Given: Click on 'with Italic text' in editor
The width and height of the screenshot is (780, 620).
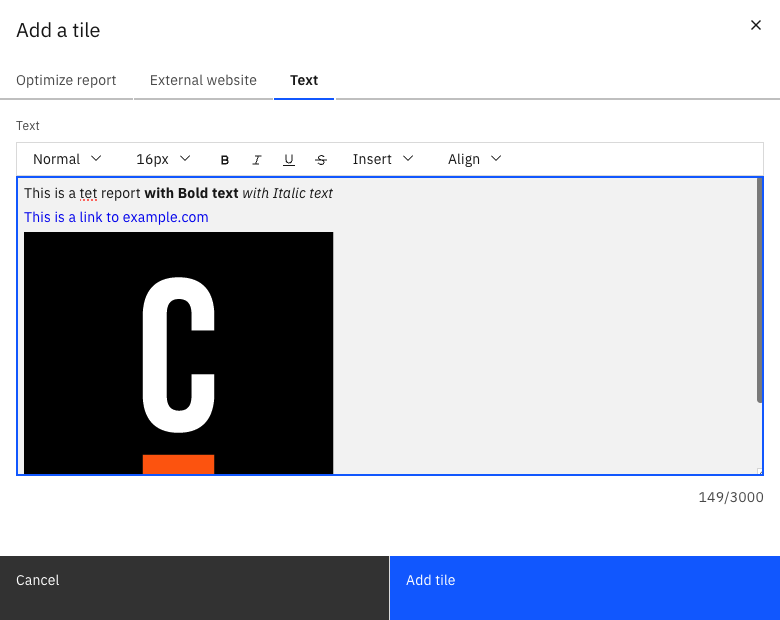Looking at the screenshot, I should coord(288,193).
